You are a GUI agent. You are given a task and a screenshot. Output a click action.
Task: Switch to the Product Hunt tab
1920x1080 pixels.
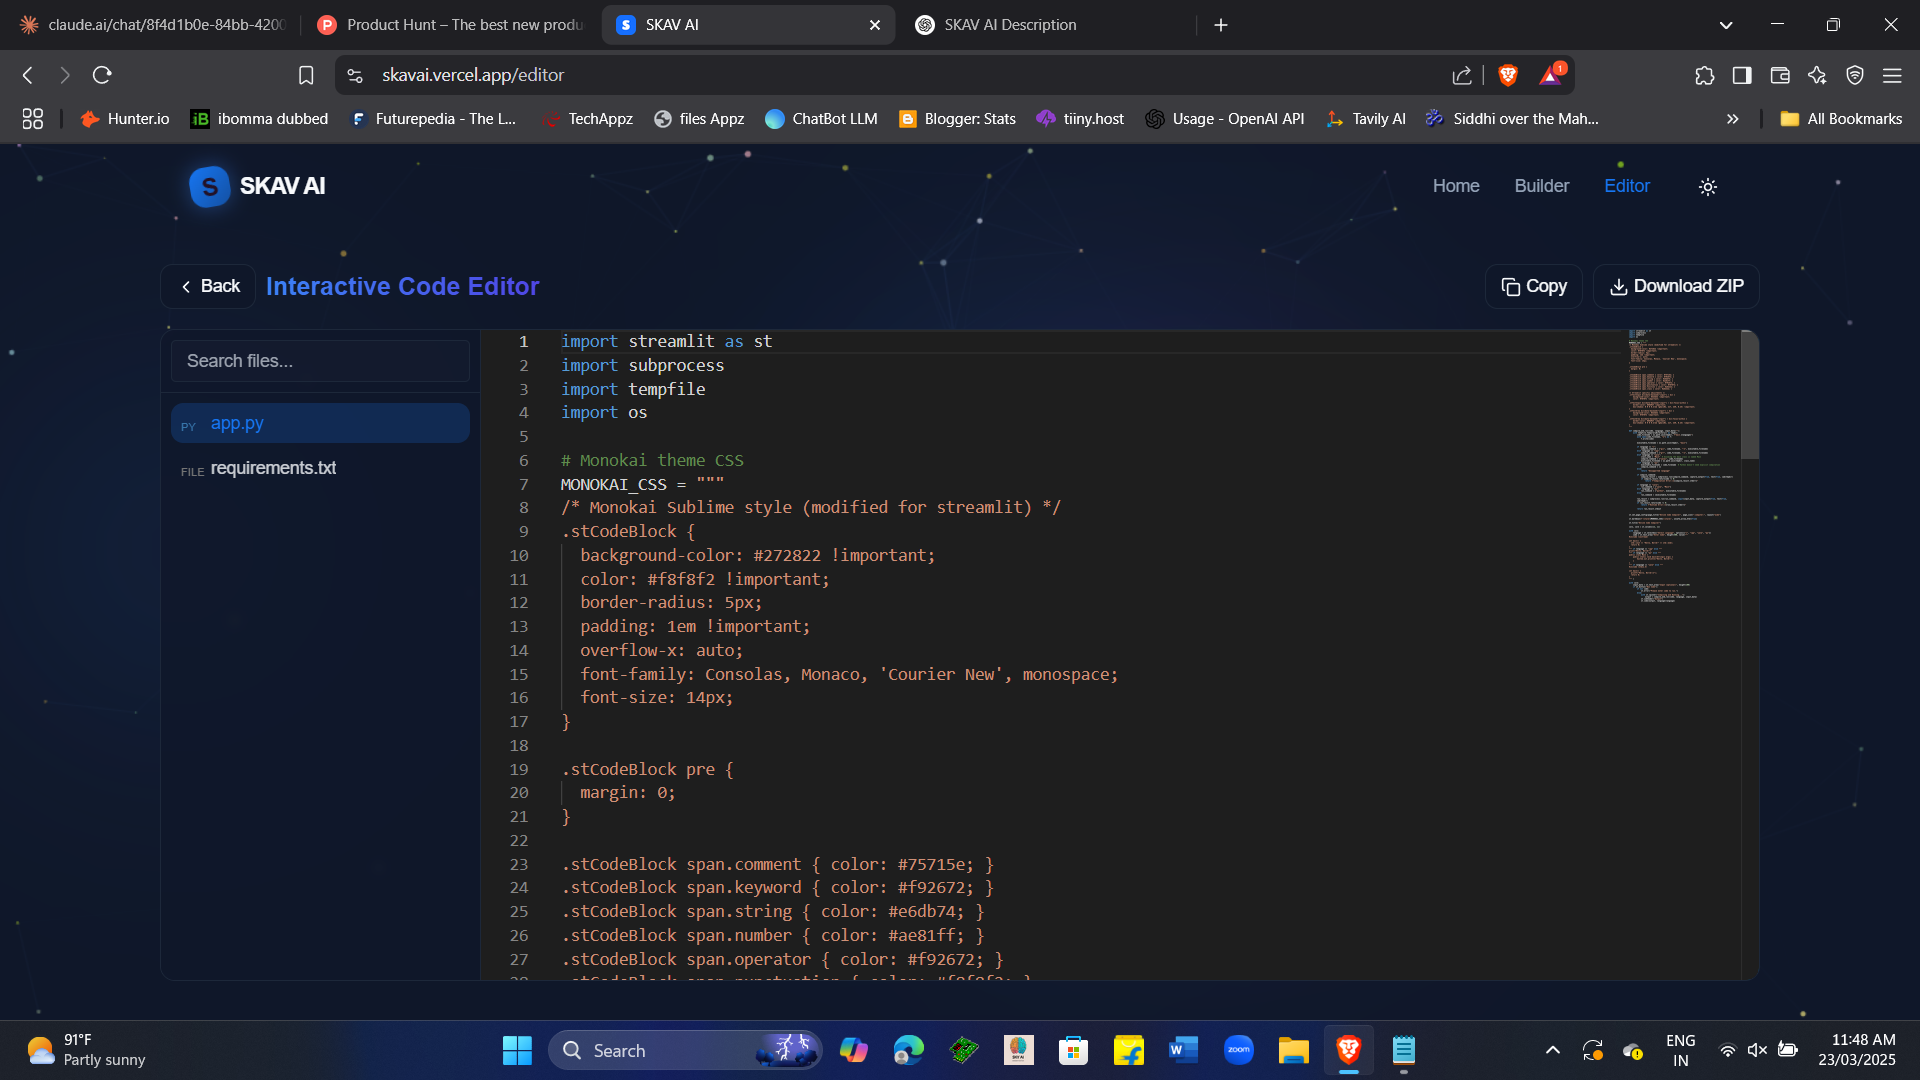point(450,25)
